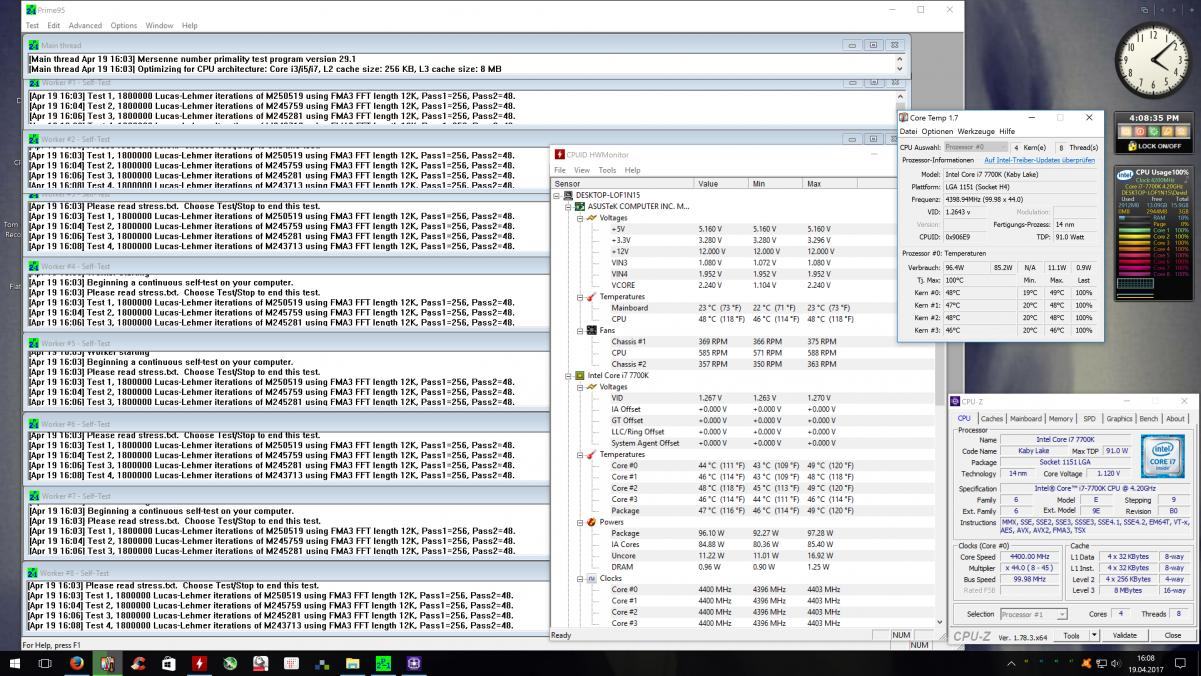Switch to Caches tab in CPU-Z
Image resolution: width=1201 pixels, height=676 pixels.
pyautogui.click(x=992, y=419)
